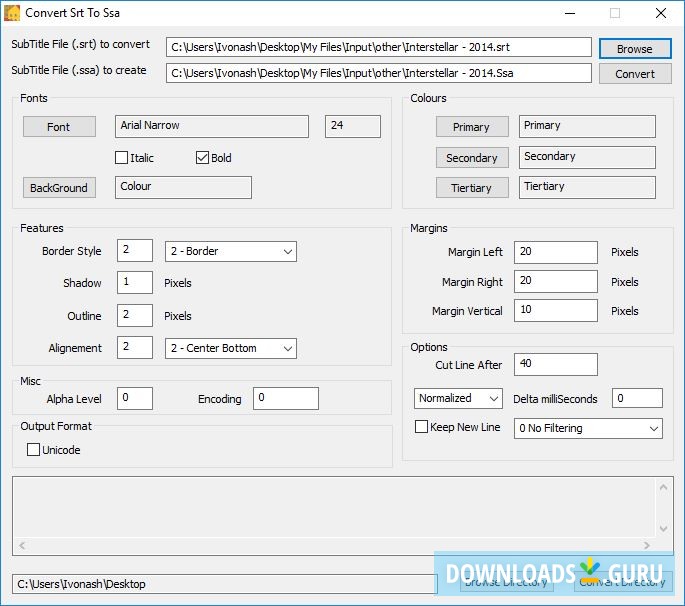Click the Arial Narrow font name field
The height and width of the screenshot is (606, 685).
pos(212,126)
